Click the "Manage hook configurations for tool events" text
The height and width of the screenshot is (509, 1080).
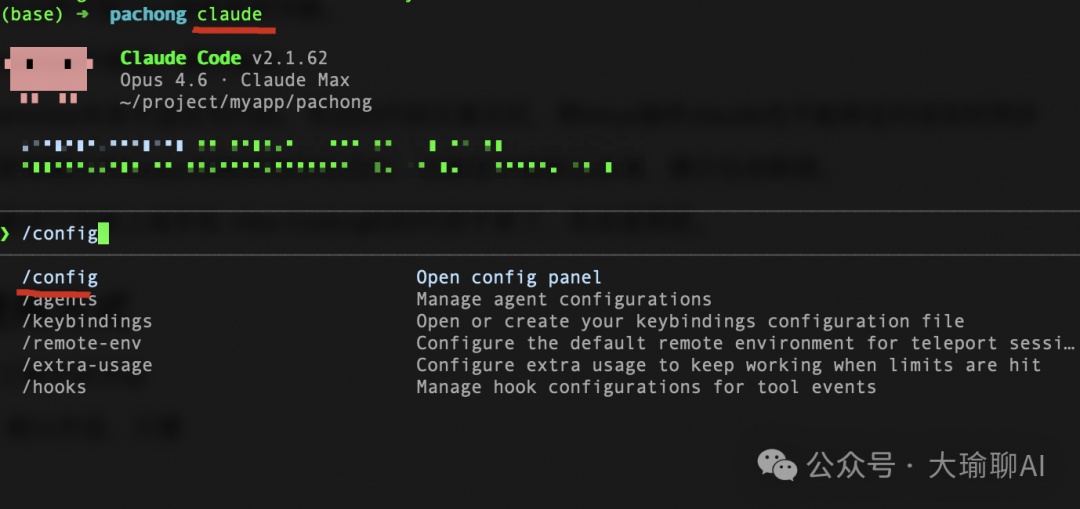click(x=646, y=387)
